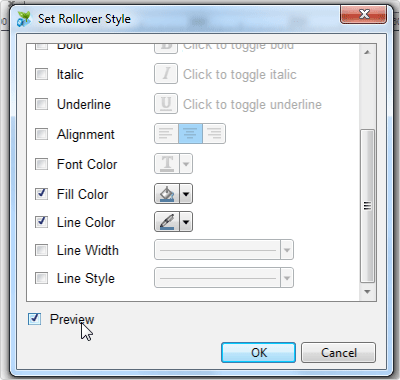
Task: Enable the Italic checkbox
Action: (42, 74)
